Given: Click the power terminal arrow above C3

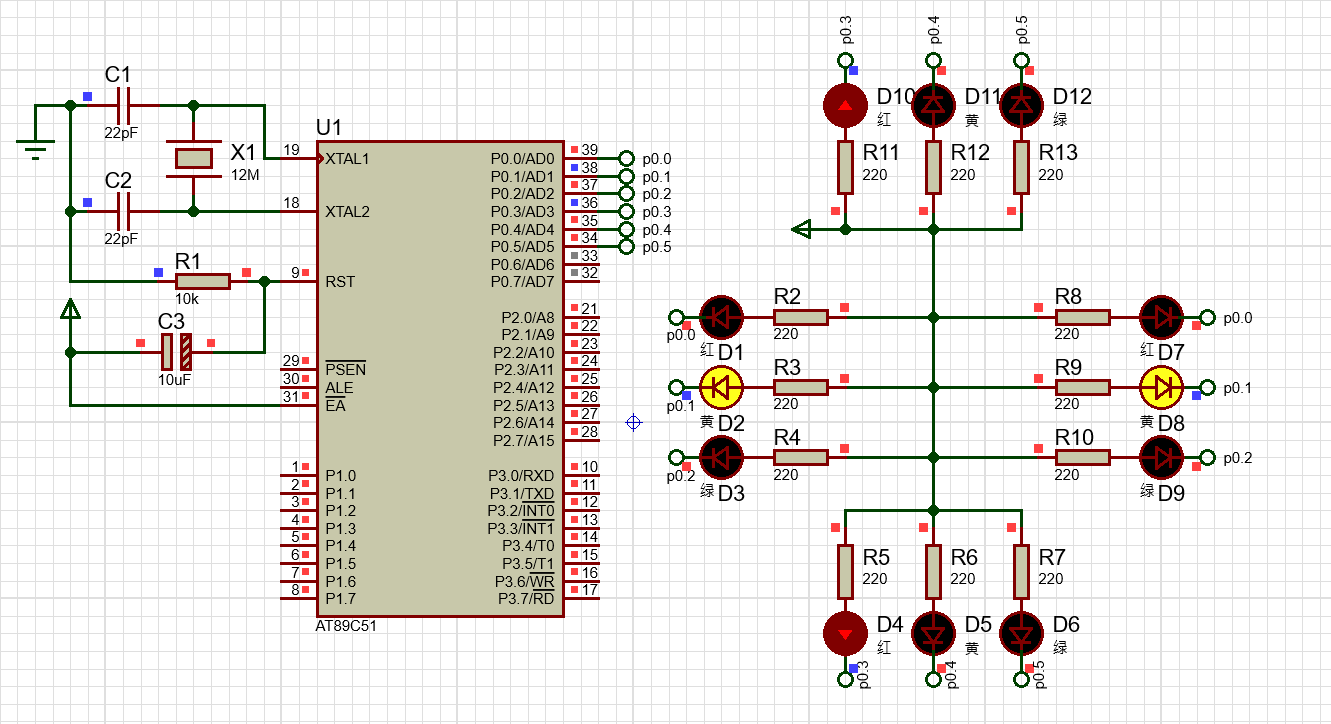Looking at the screenshot, I should pos(70,309).
